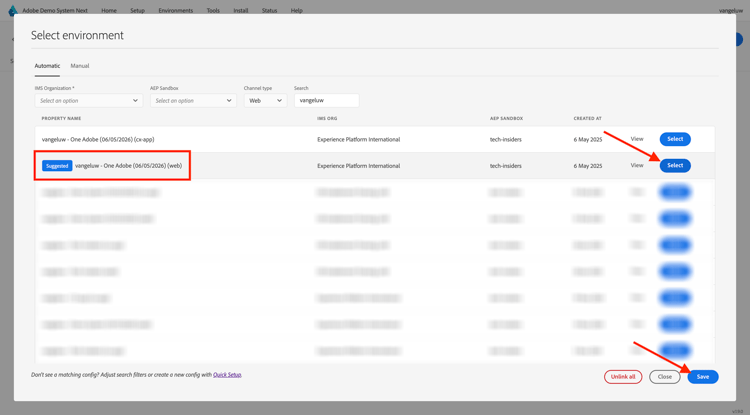Open the Tools menu
Image resolution: width=750 pixels, height=415 pixels.
click(x=213, y=11)
